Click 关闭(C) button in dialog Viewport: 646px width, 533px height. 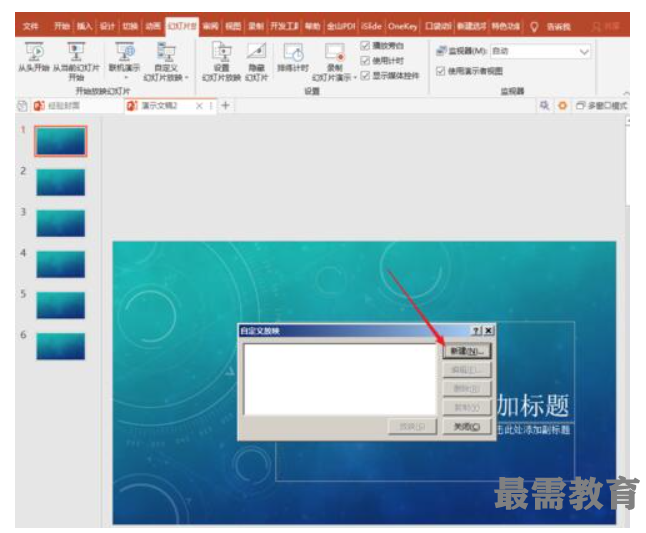[467, 427]
